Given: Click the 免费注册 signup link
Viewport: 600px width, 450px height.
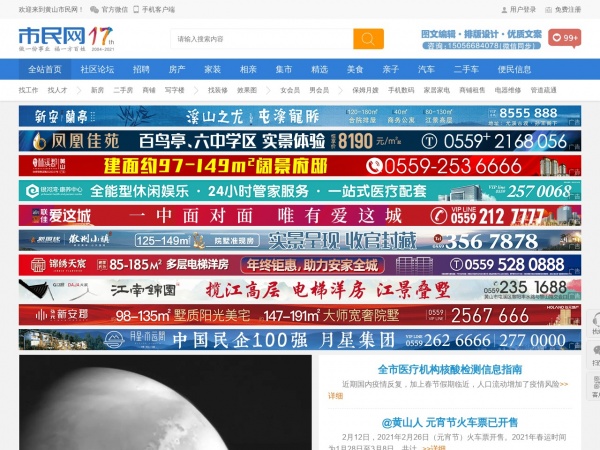Looking at the screenshot, I should tap(568, 10).
